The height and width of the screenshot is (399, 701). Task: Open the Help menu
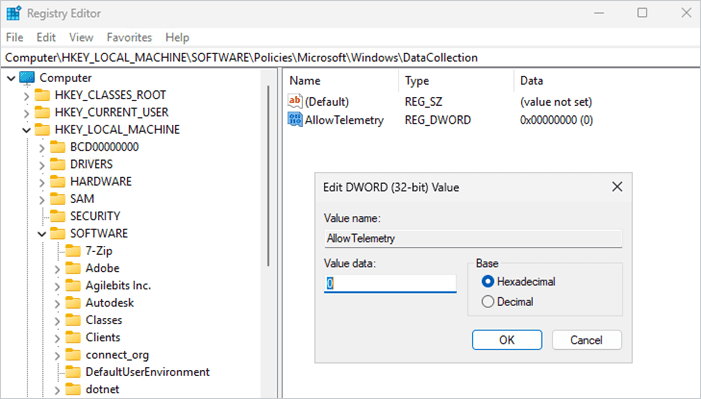point(177,37)
